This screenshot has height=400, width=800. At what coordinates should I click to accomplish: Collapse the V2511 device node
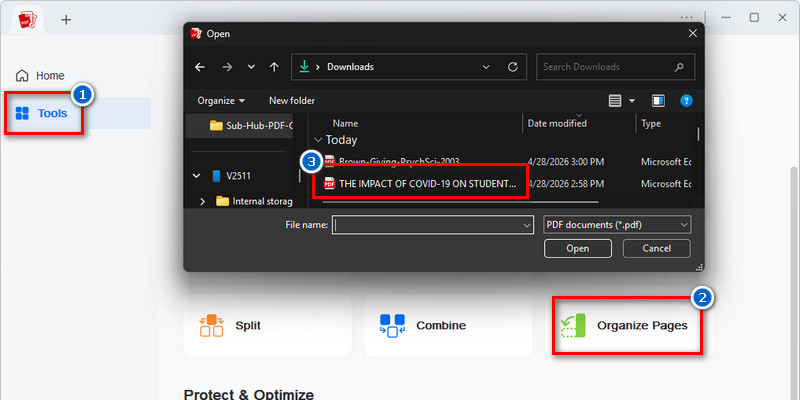(196, 176)
